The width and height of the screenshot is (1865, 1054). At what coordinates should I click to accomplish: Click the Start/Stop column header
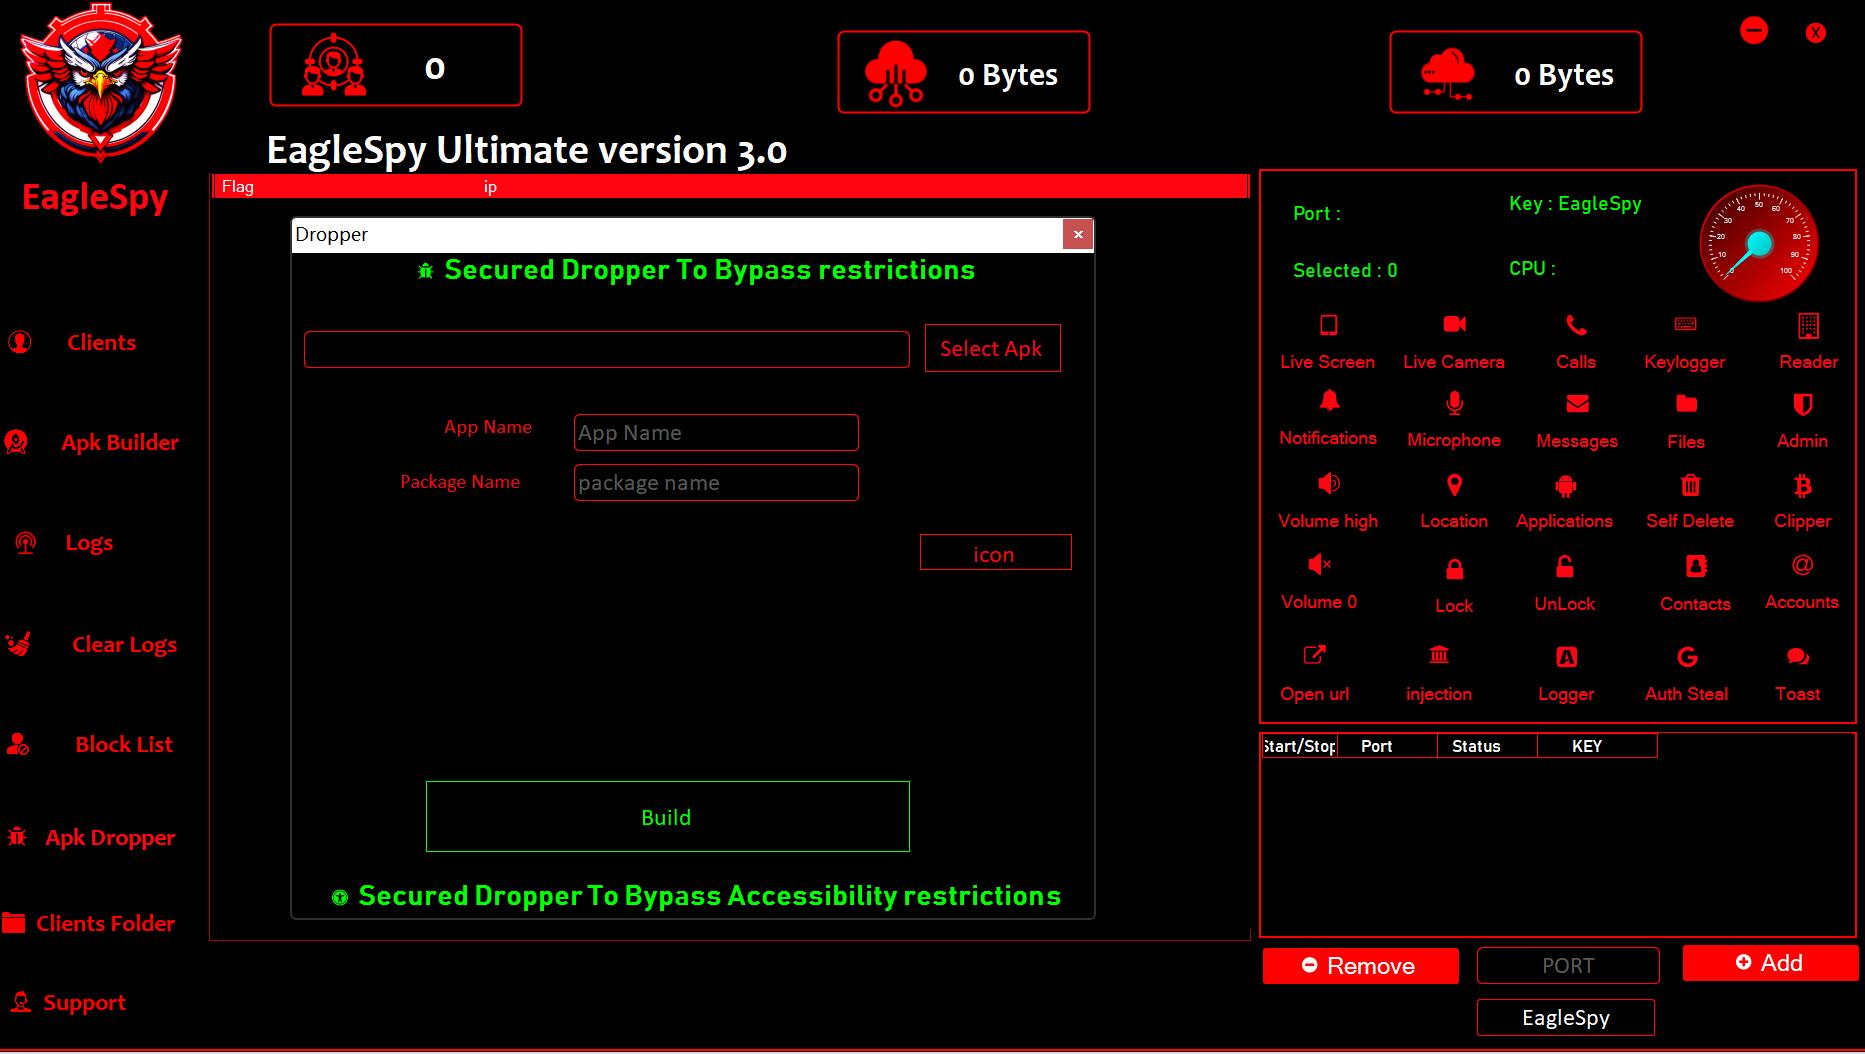1299,746
